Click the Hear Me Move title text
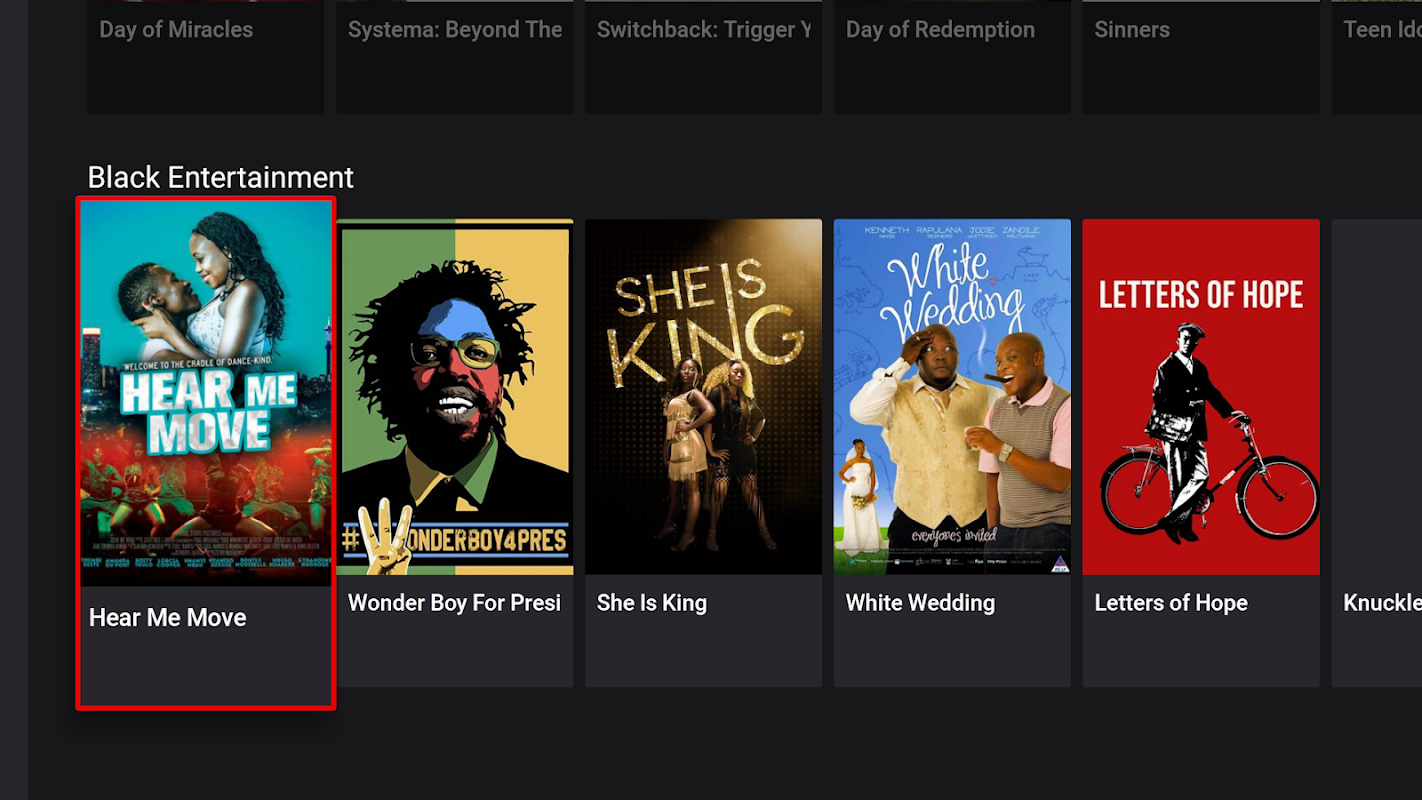Image resolution: width=1422 pixels, height=800 pixels. (x=168, y=617)
